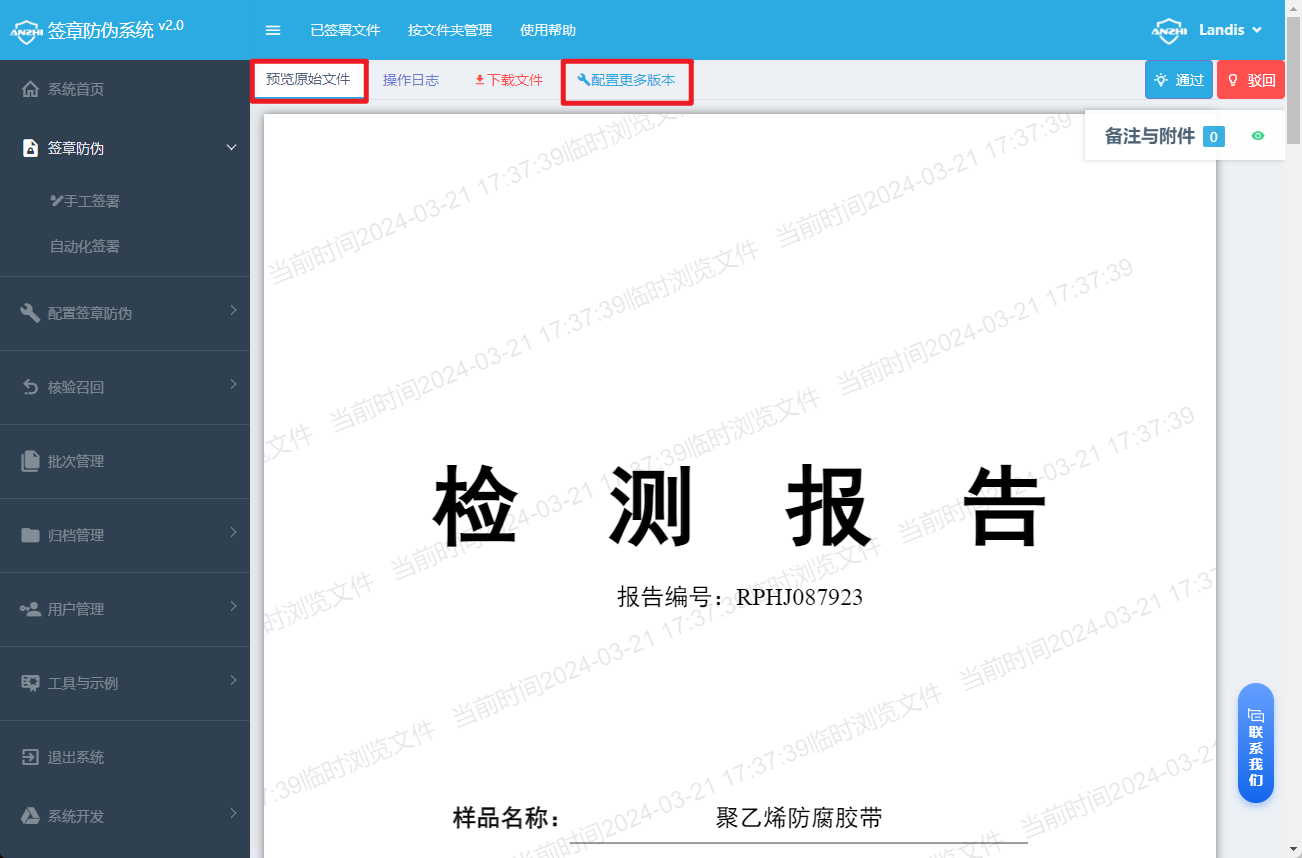Switch to the 操作日志 tab
1302x858 pixels.
click(x=411, y=80)
